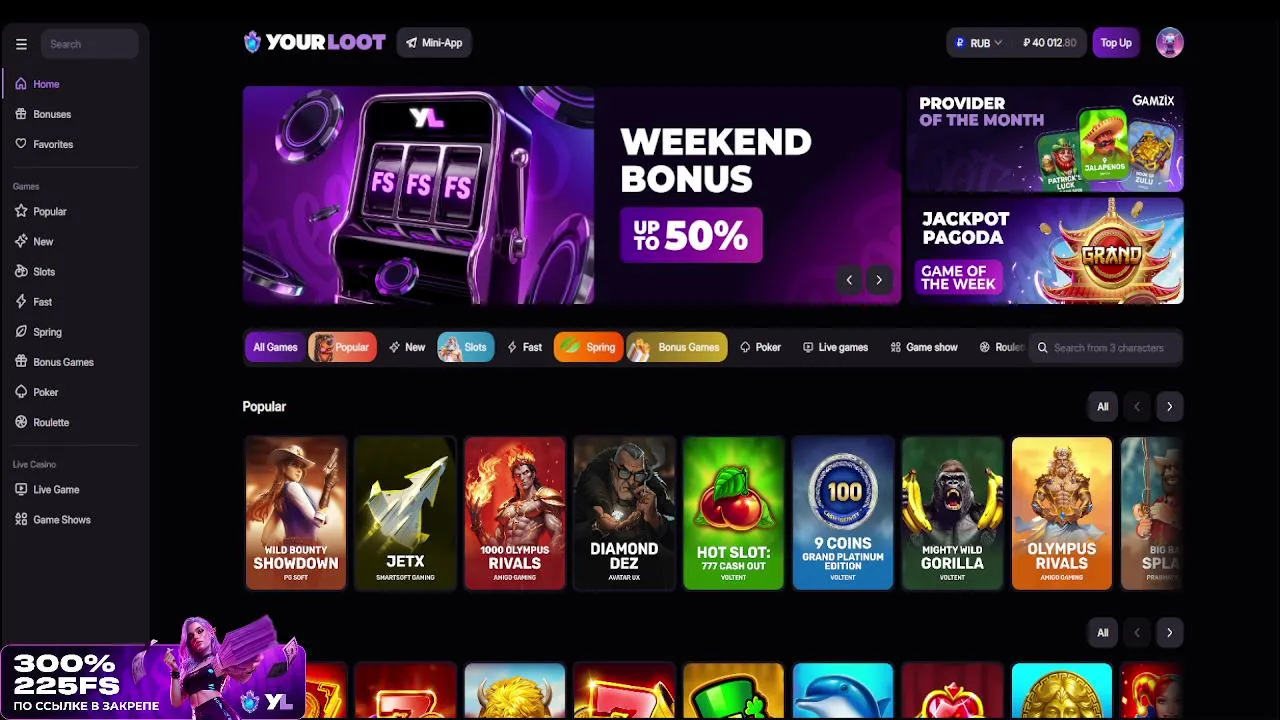Screen dimensions: 1280x720
Task: Open Roulette in the sidebar
Action: coord(51,422)
